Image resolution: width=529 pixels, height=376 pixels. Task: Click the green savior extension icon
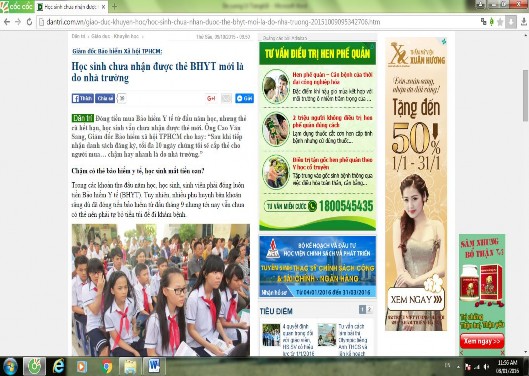click(492, 22)
